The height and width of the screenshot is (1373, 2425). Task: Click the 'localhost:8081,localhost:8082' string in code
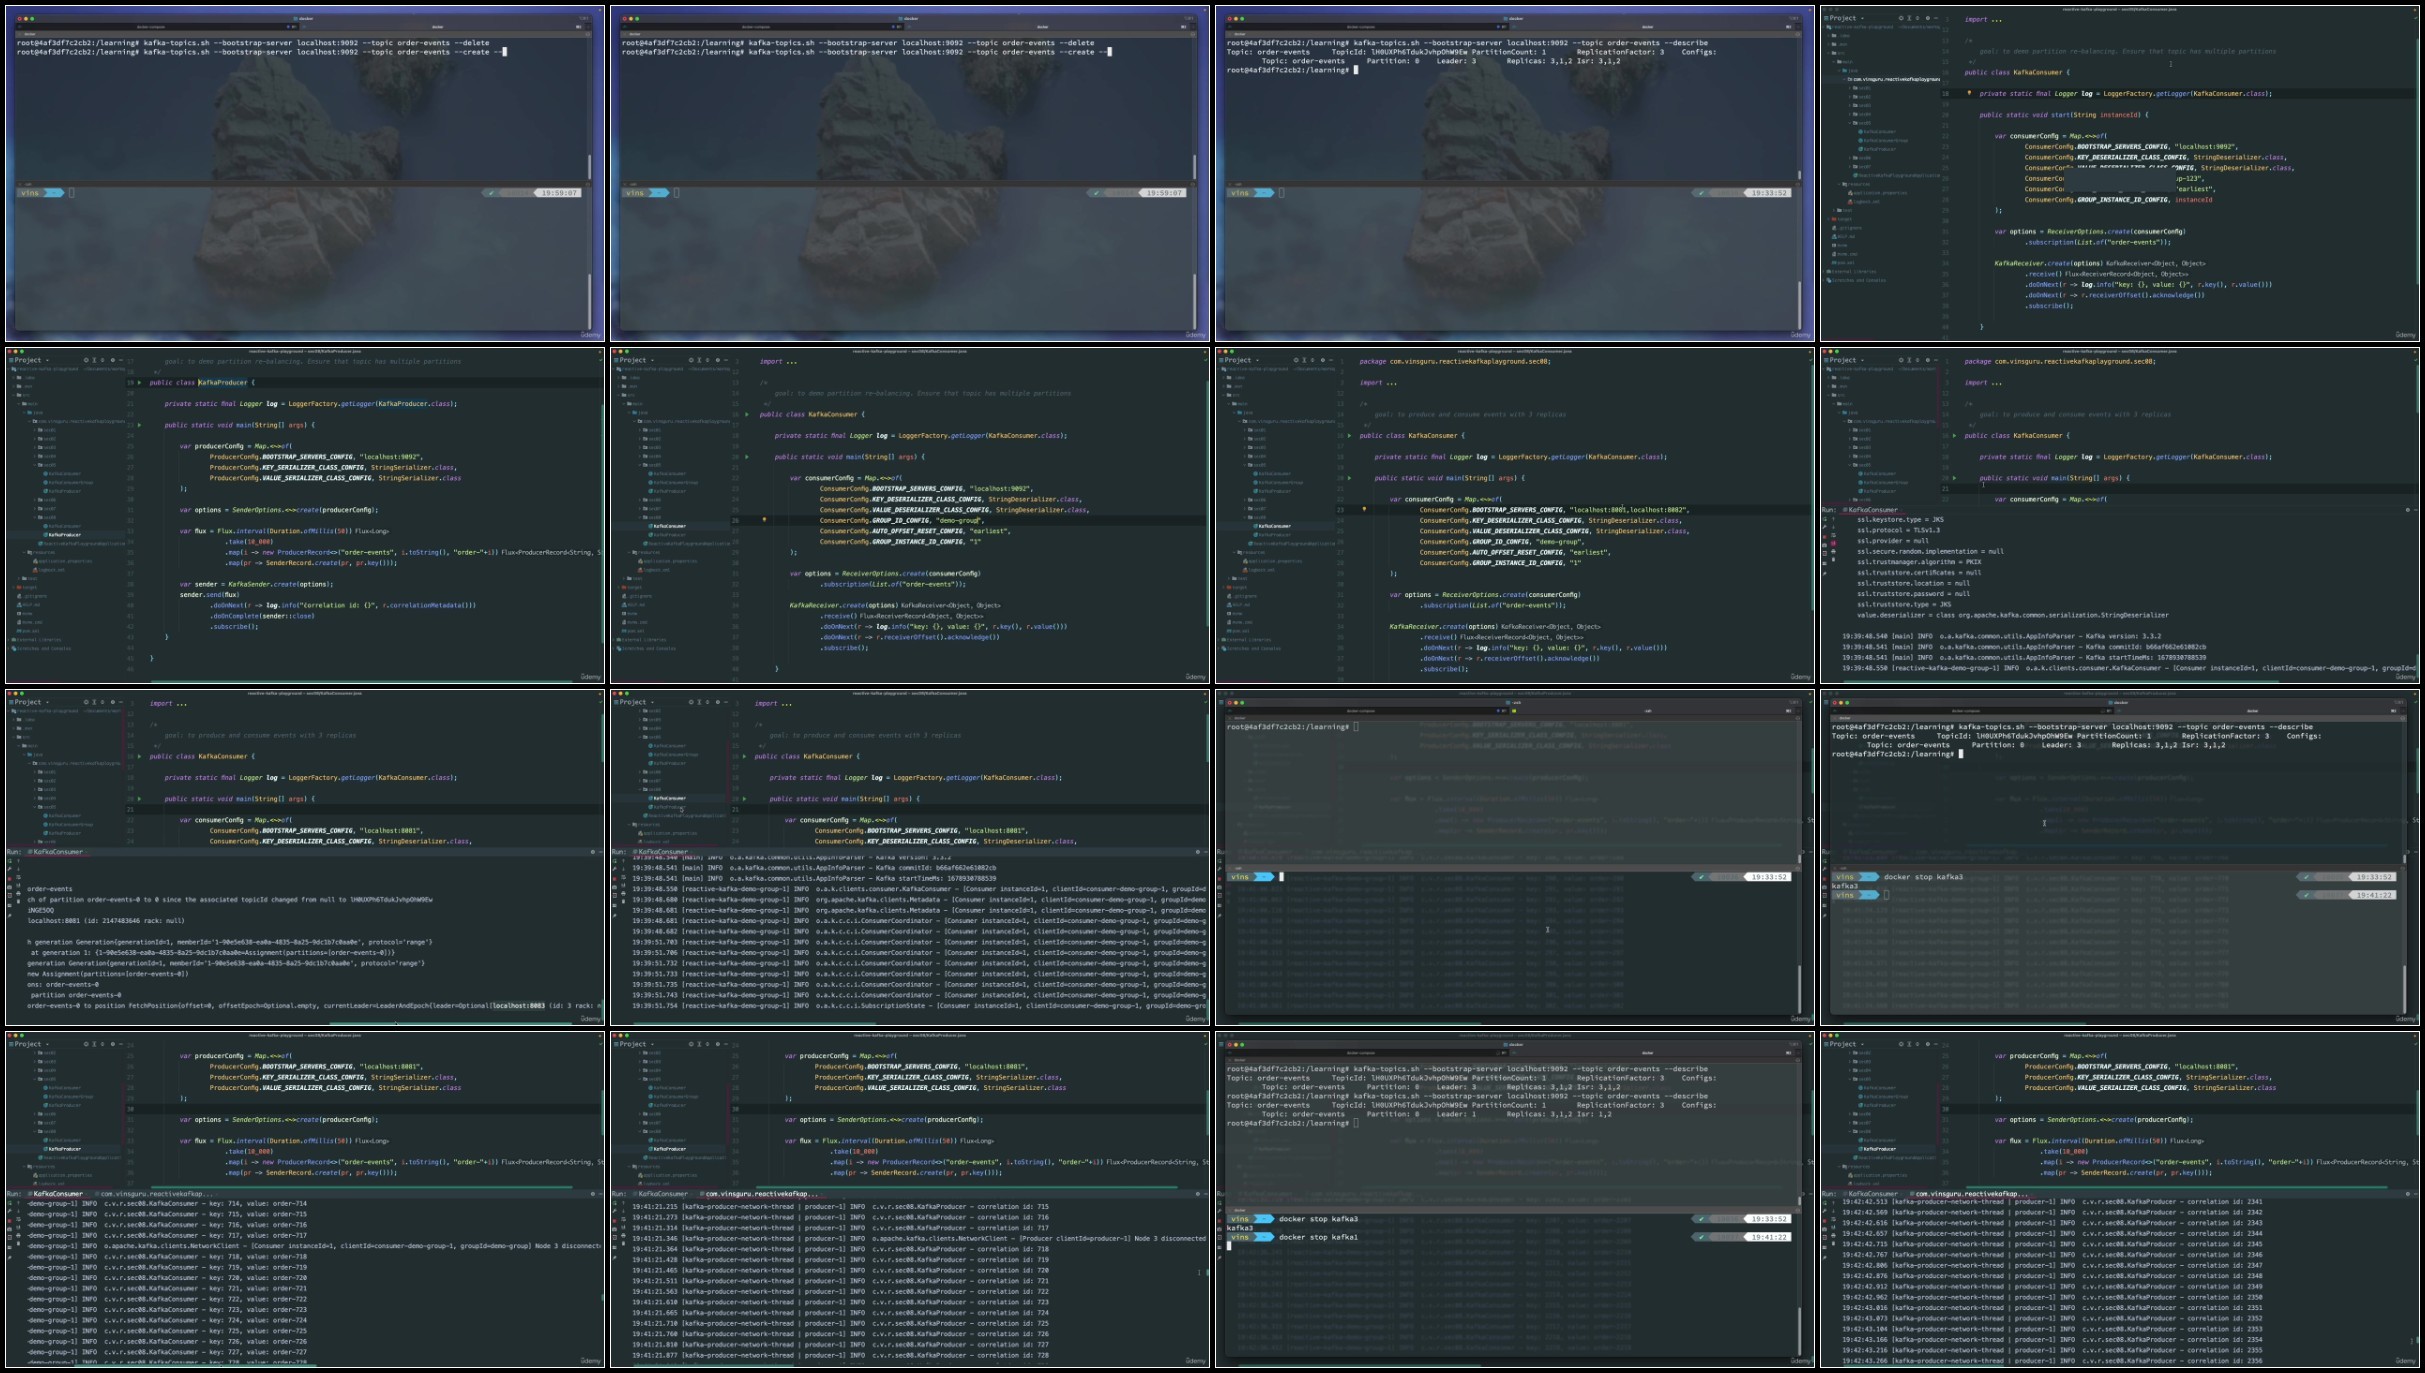(1626, 510)
